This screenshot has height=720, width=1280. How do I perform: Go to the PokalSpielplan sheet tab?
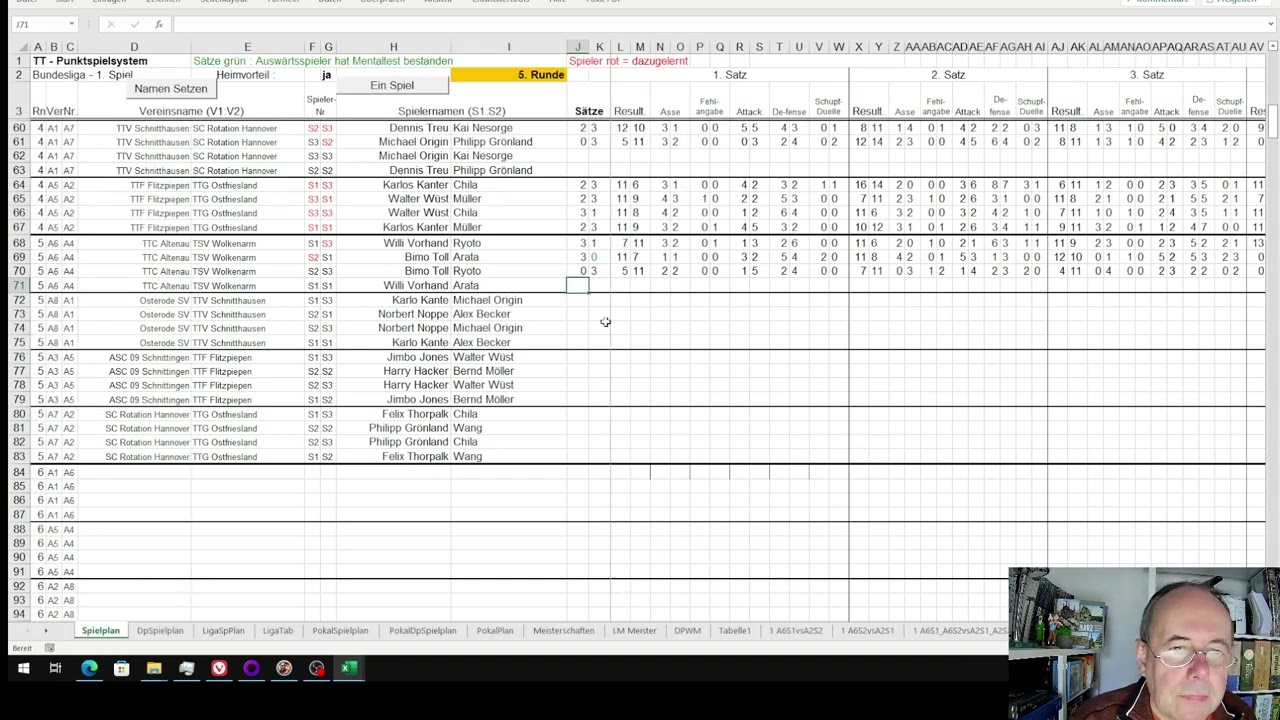(340, 631)
